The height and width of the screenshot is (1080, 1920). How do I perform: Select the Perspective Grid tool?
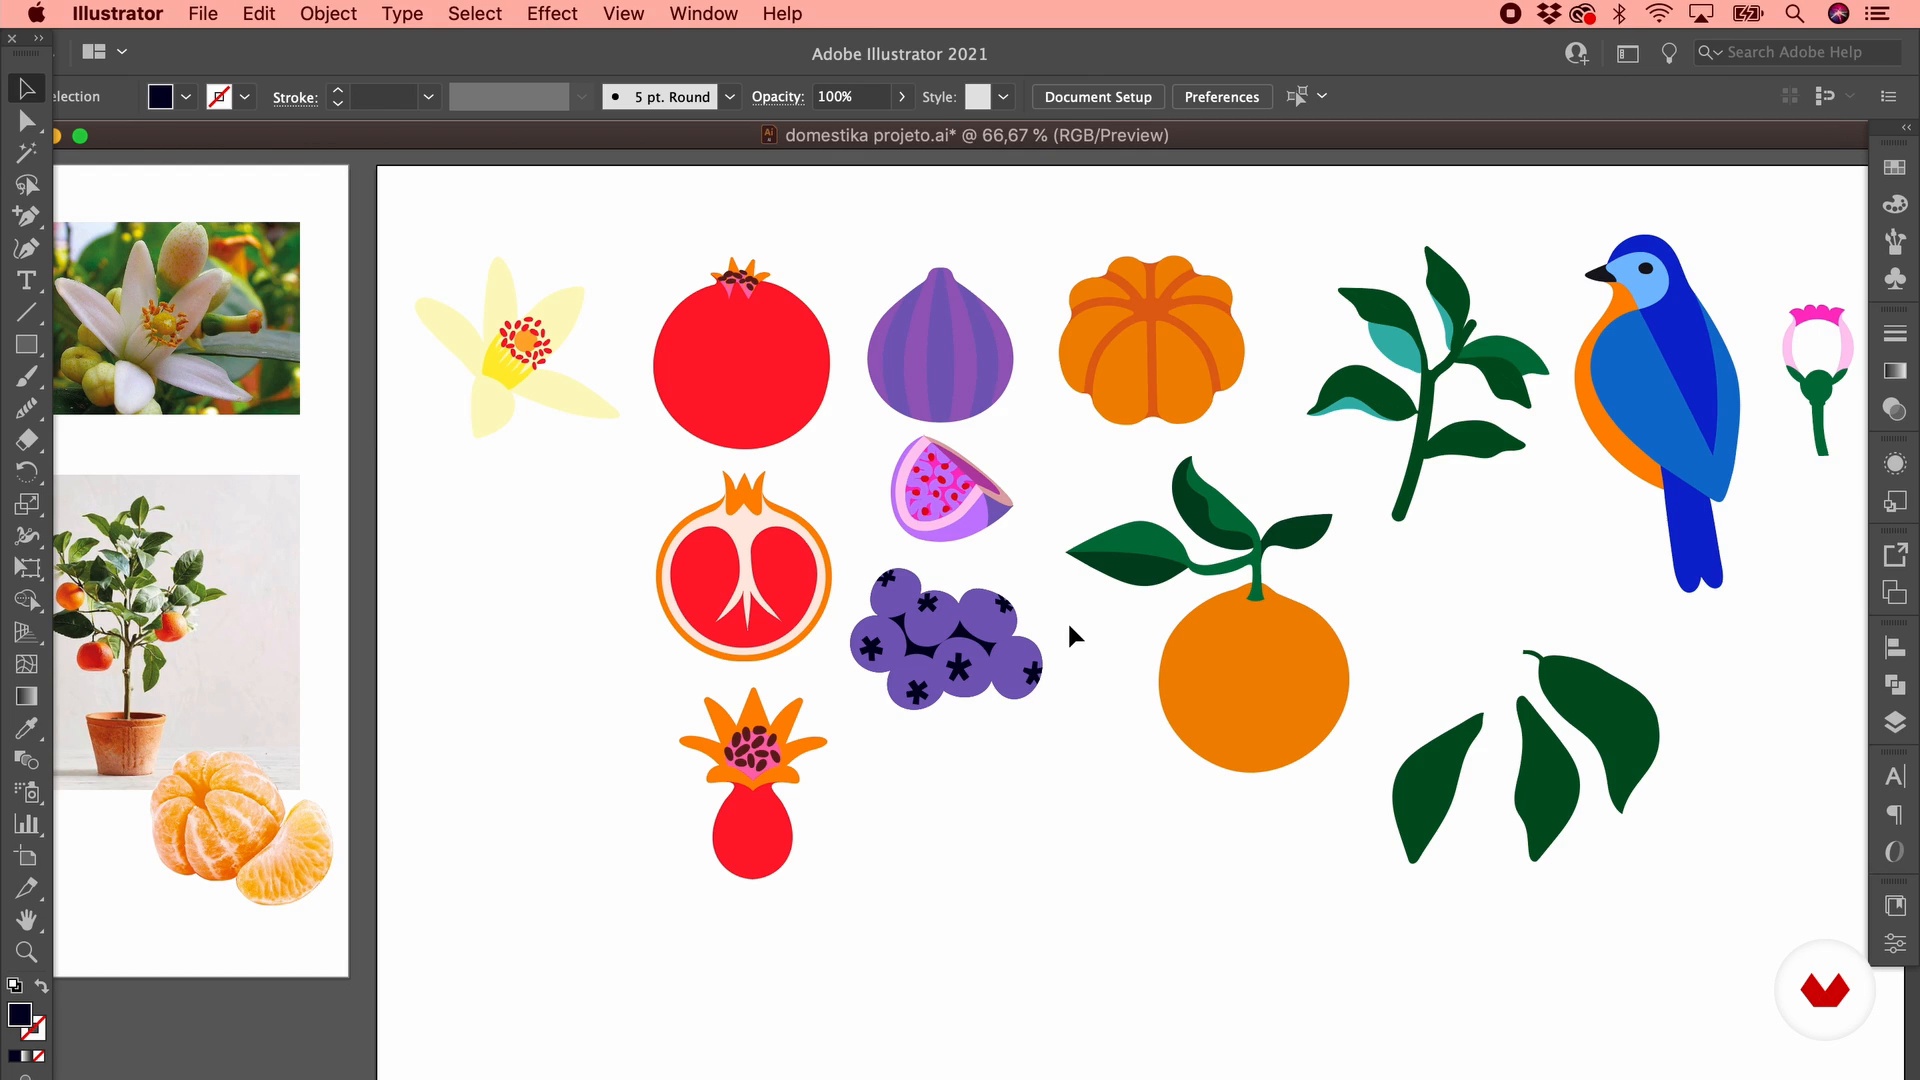pyautogui.click(x=27, y=632)
